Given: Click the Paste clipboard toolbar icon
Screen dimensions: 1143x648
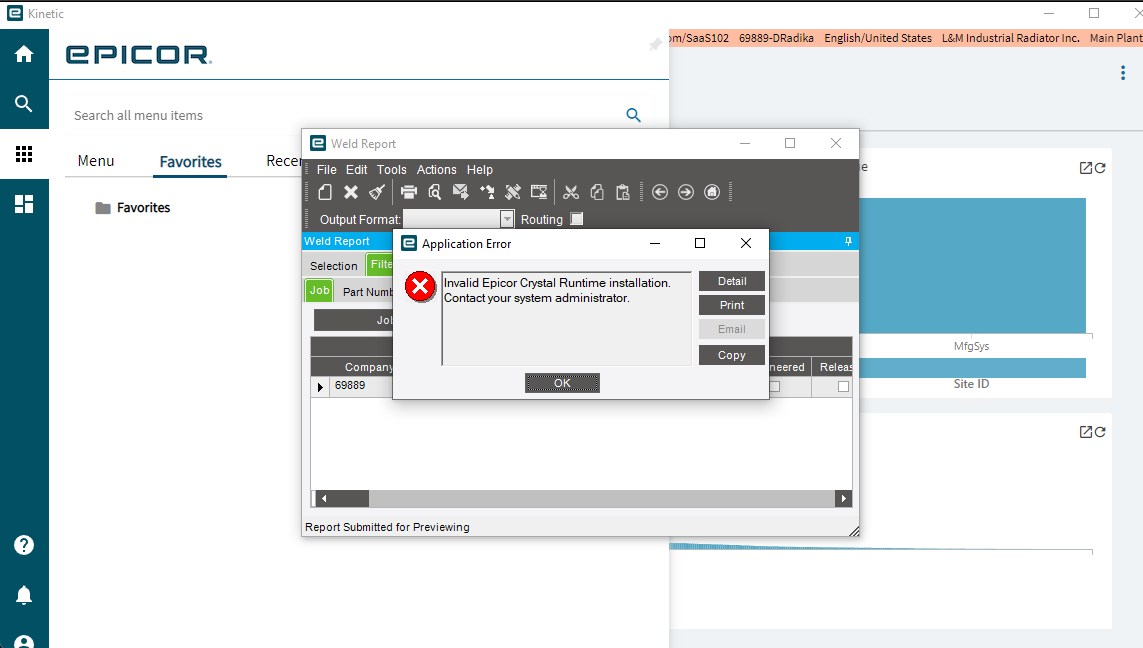Looking at the screenshot, I should pos(623,192).
